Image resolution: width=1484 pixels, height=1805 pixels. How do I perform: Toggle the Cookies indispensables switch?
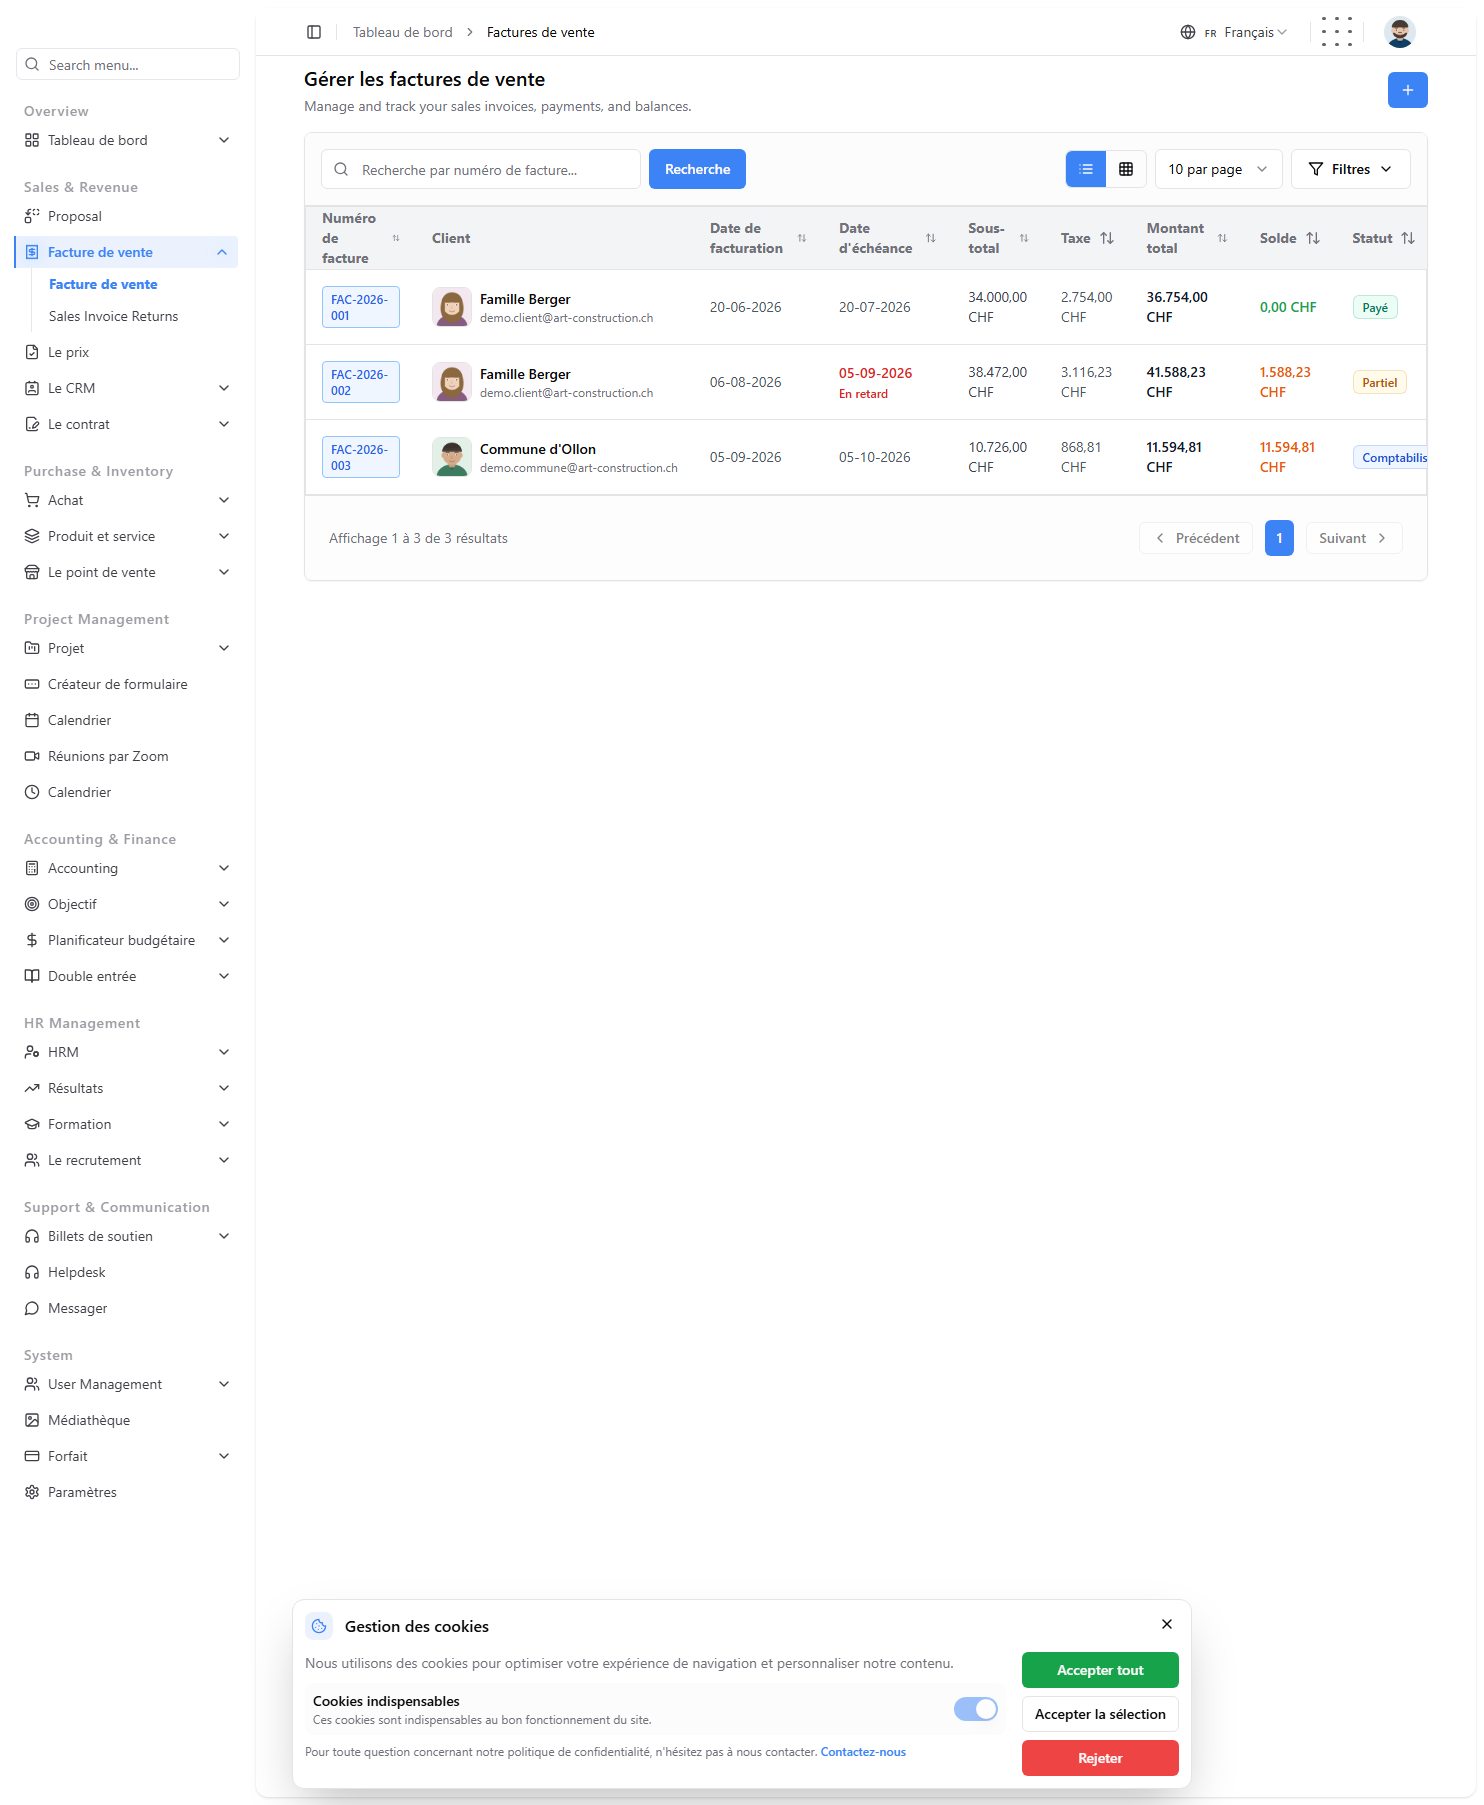point(976,1709)
